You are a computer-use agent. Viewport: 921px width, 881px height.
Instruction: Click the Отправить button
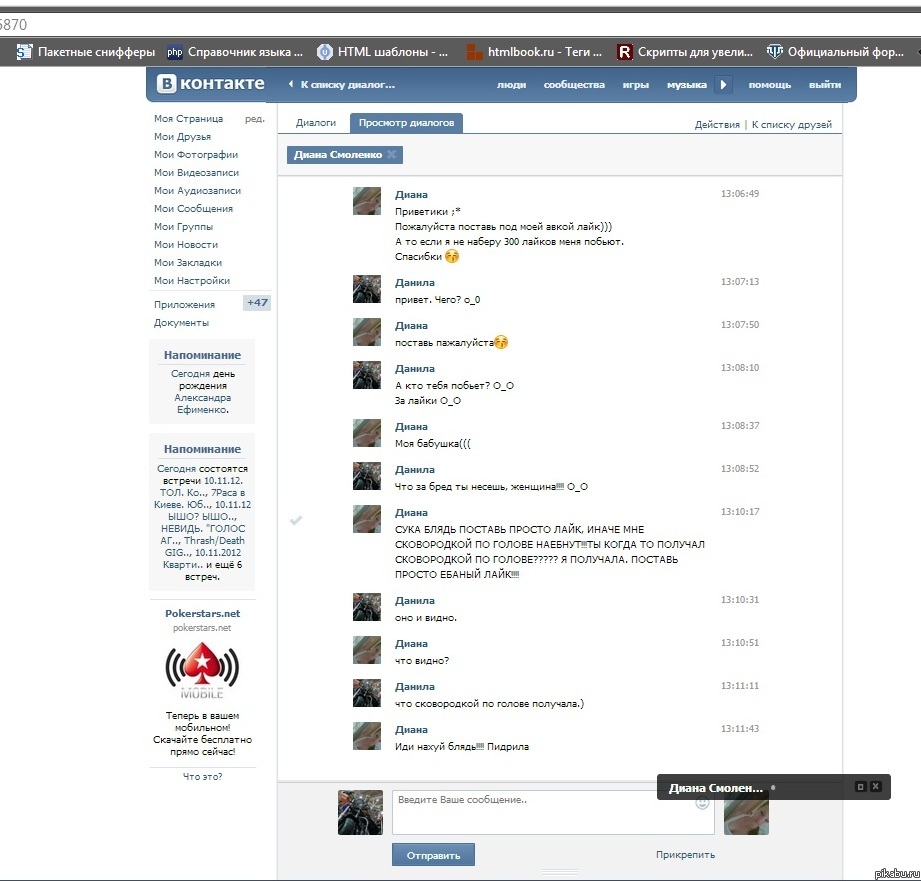[x=433, y=855]
